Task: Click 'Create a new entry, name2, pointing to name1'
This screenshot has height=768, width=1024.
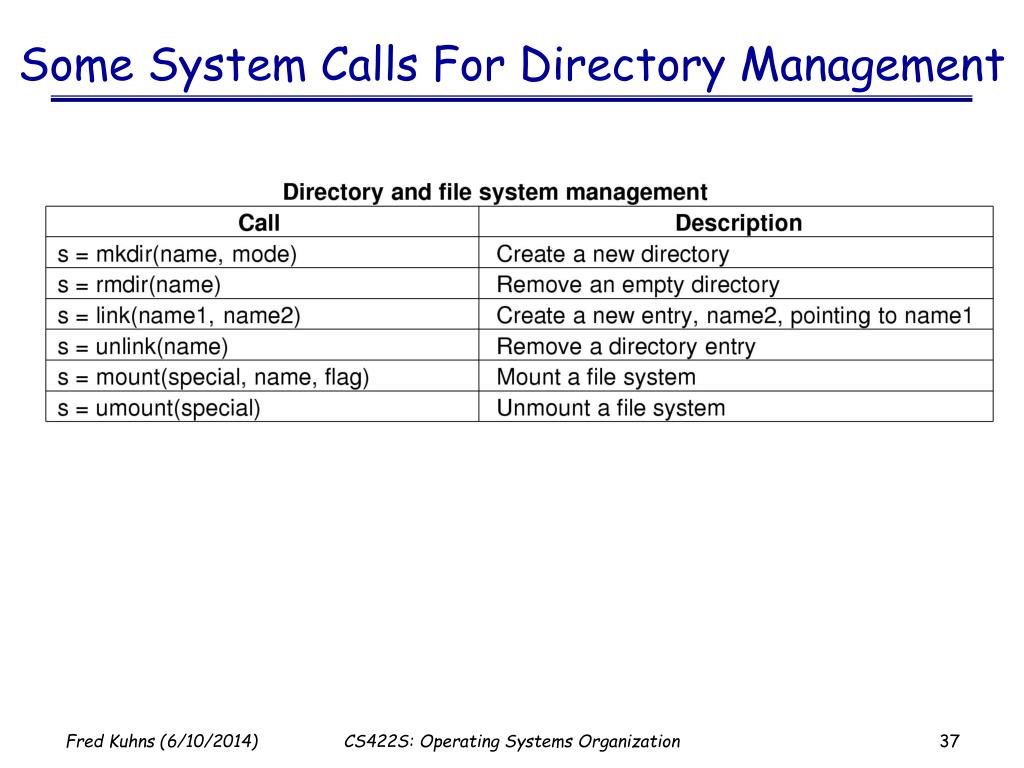Action: (735, 315)
